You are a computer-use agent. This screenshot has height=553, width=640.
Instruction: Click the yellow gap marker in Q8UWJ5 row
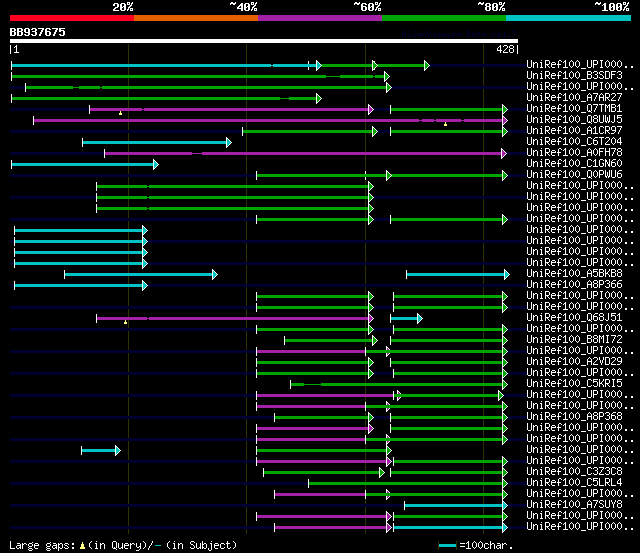tap(445, 124)
